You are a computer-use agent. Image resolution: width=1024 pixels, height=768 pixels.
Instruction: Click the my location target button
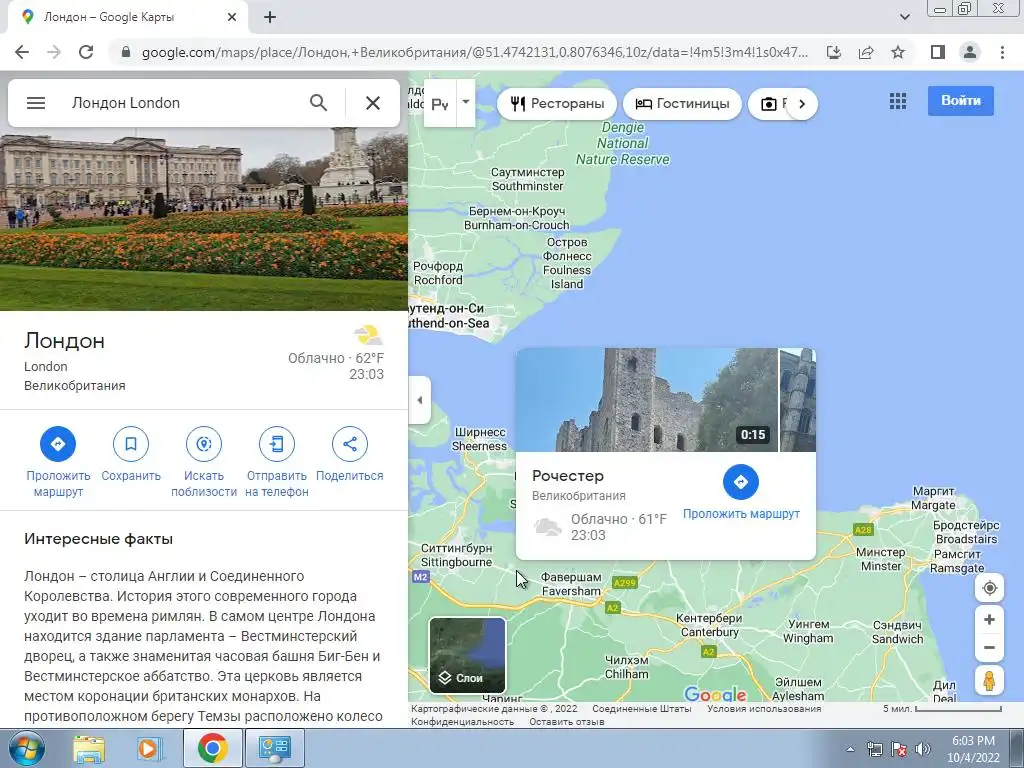(x=989, y=588)
